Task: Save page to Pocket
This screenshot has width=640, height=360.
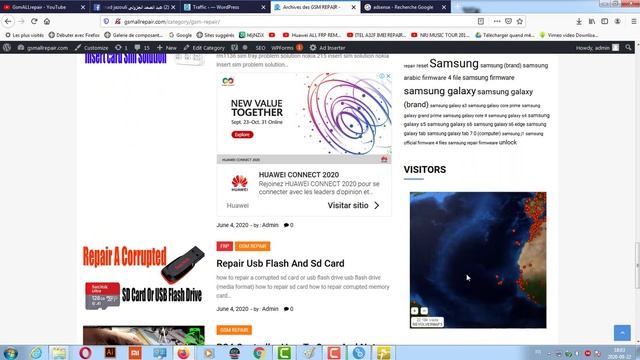Action: point(508,21)
